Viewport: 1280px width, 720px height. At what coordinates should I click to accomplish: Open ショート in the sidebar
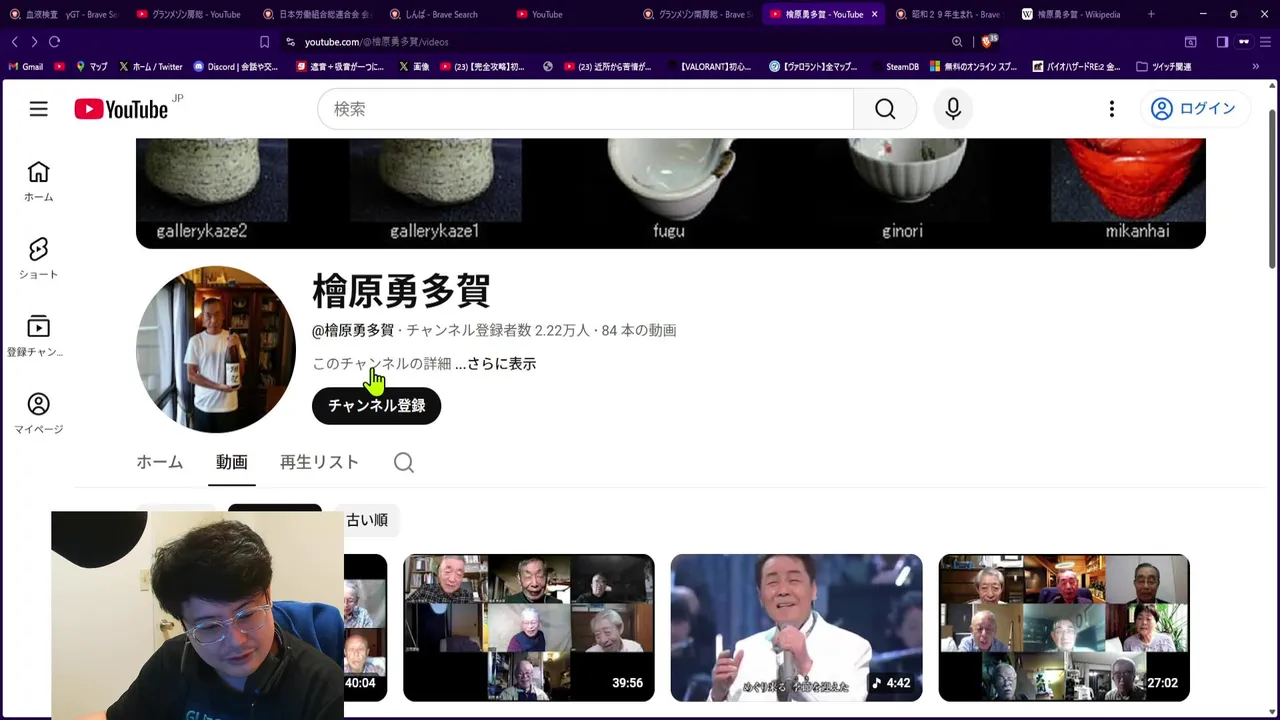(x=38, y=258)
